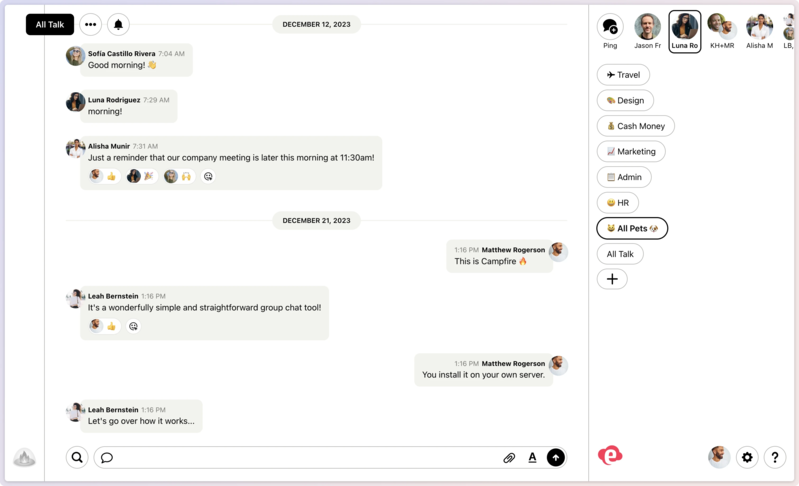Toggle thumbs-up reaction on Alisha's reminder
Screen dimensions: 799x486
tap(103, 176)
